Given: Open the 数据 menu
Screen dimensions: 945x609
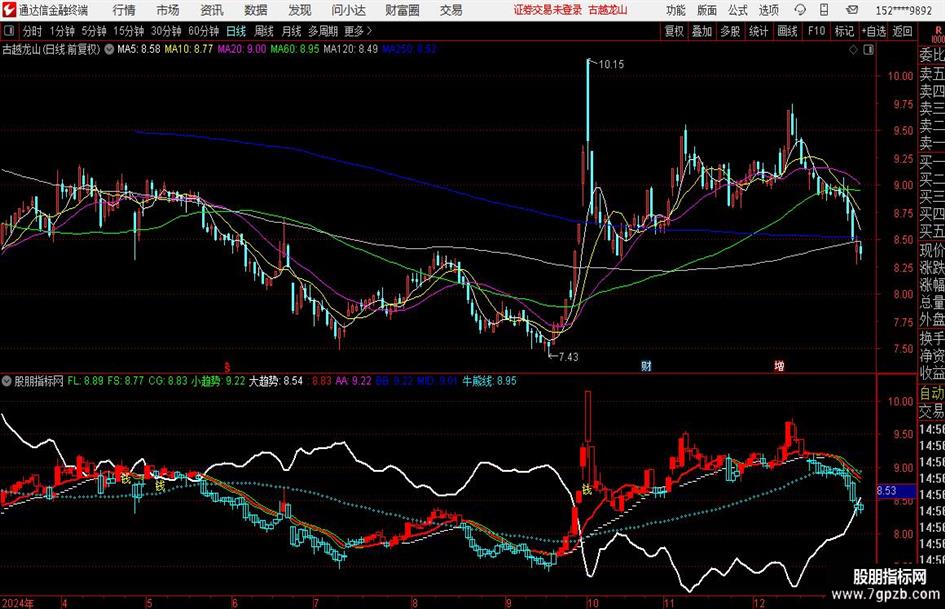Looking at the screenshot, I should click(256, 10).
